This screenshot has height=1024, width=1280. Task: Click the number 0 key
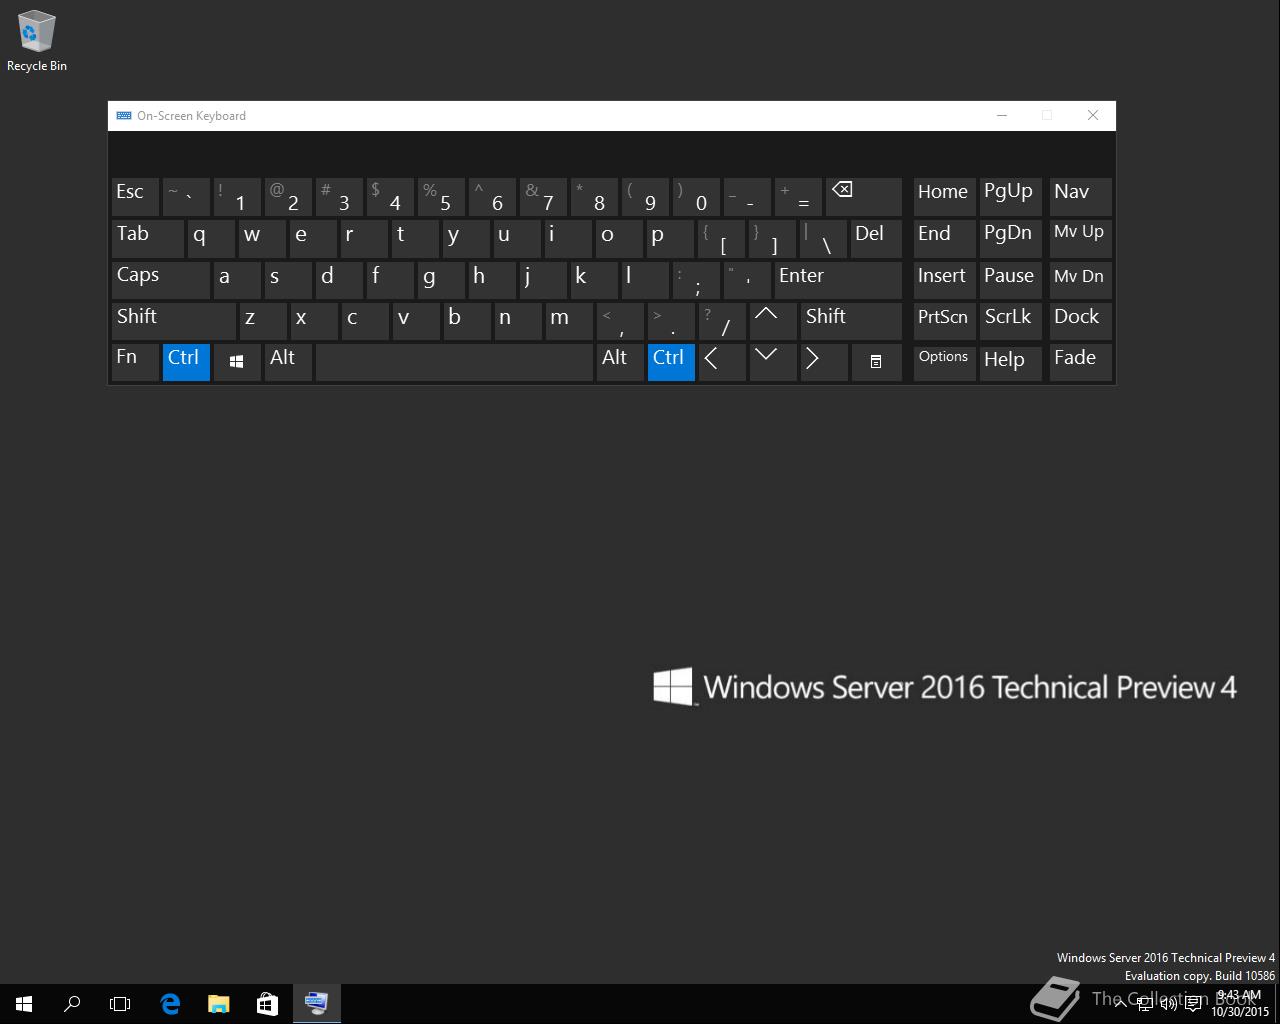(697, 198)
